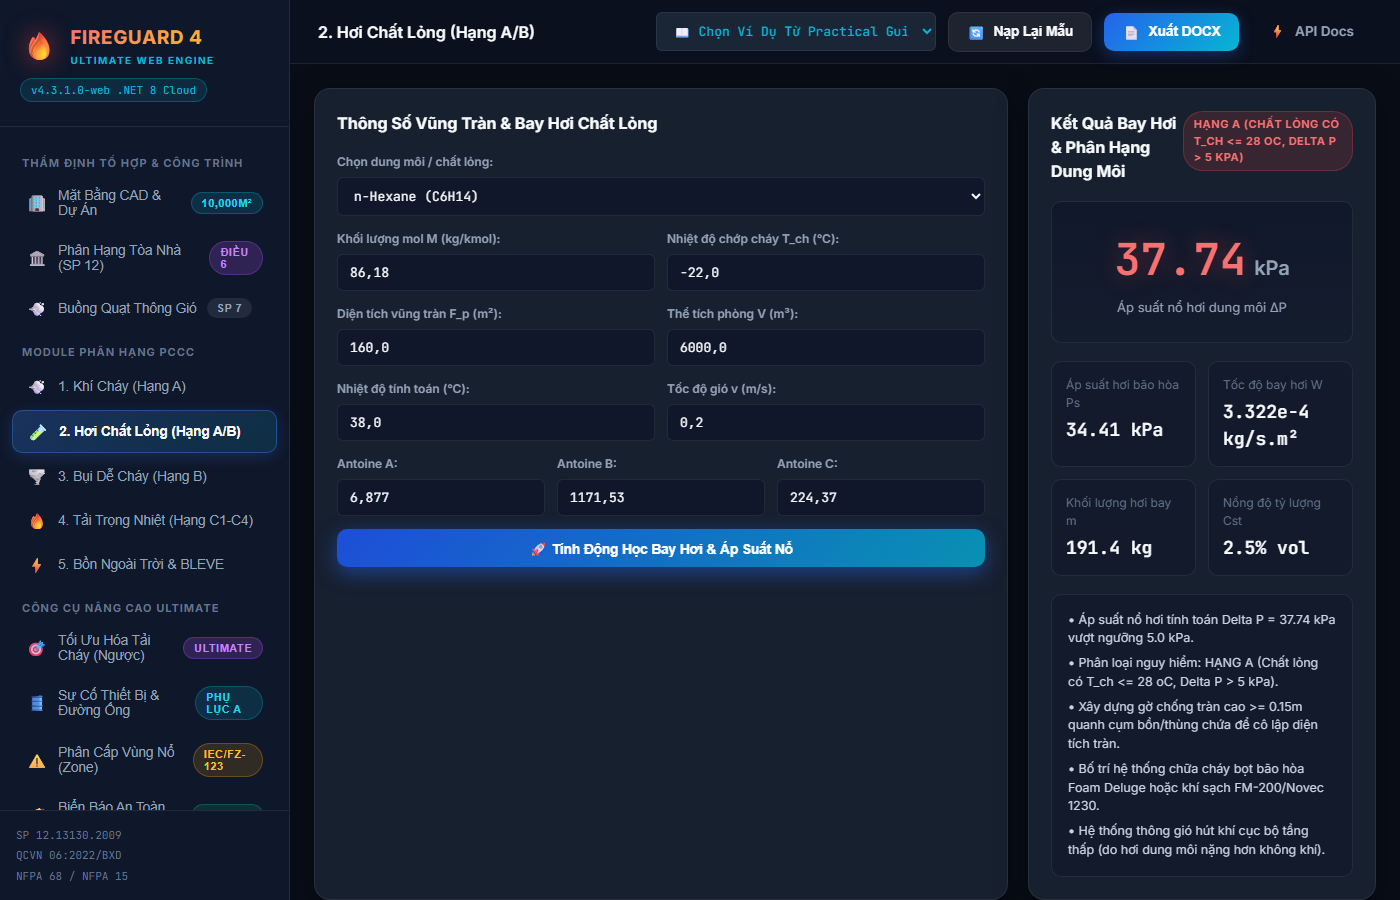
Task: Click the fan icon beside Buồng Quạt Thông Gió
Action: click(37, 308)
